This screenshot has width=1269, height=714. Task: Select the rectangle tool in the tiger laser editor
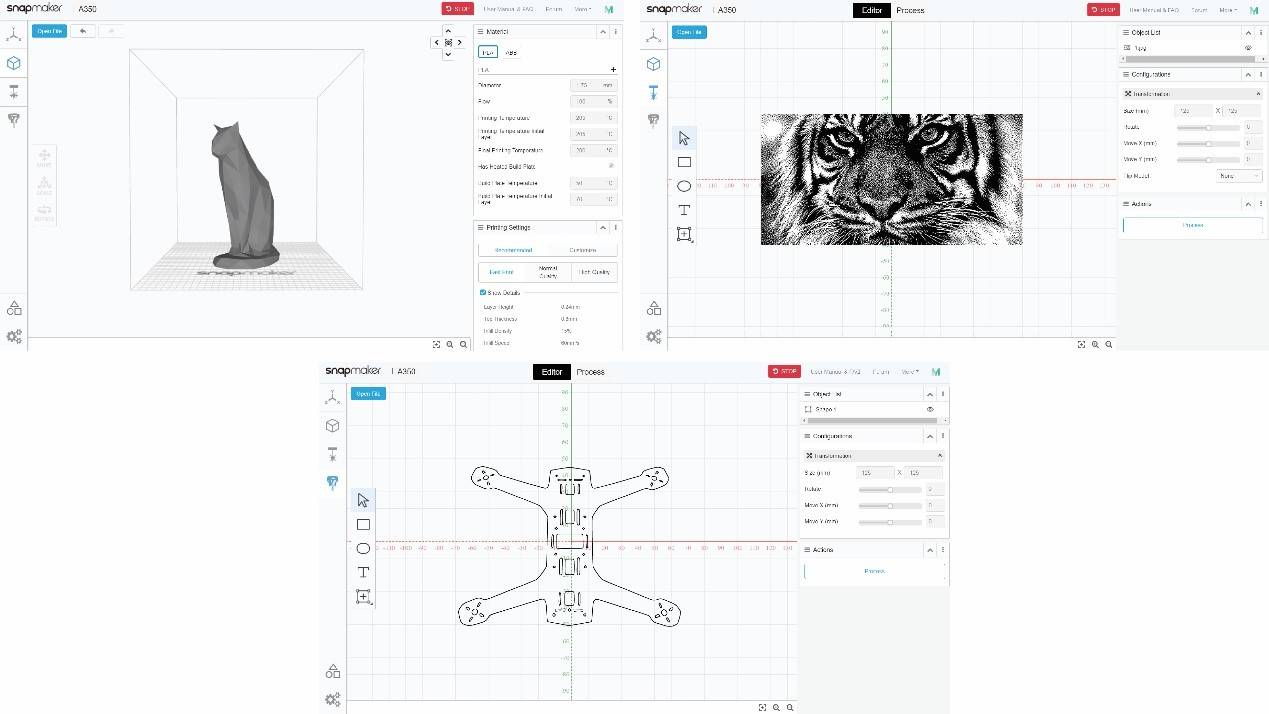684,162
